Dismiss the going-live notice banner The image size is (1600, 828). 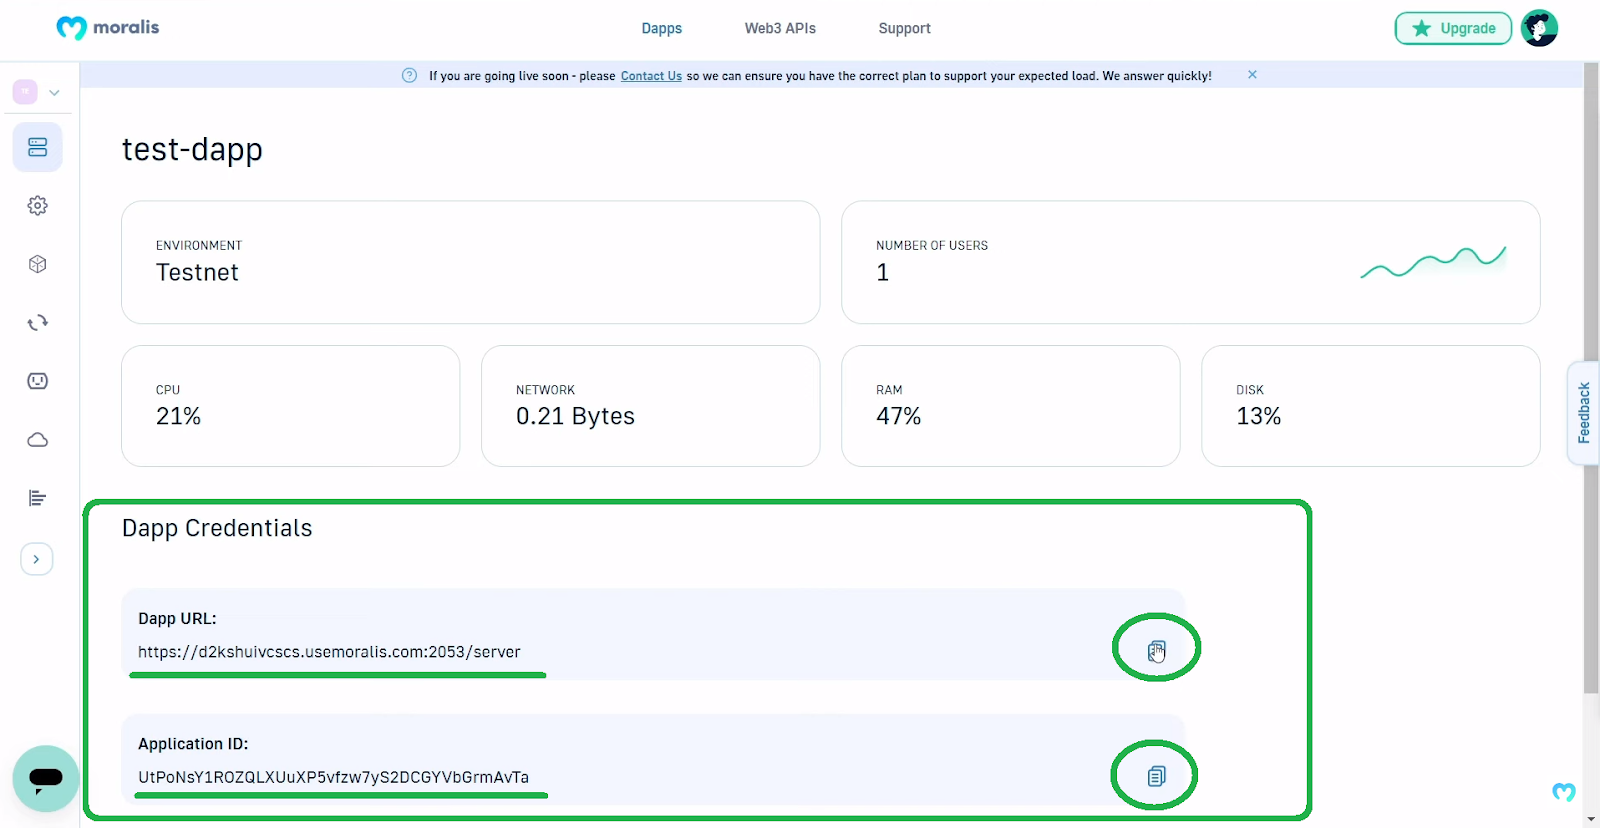pyautogui.click(x=1252, y=75)
